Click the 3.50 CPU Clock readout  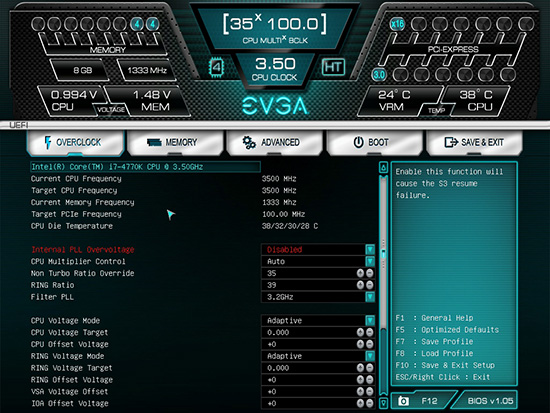click(275, 68)
